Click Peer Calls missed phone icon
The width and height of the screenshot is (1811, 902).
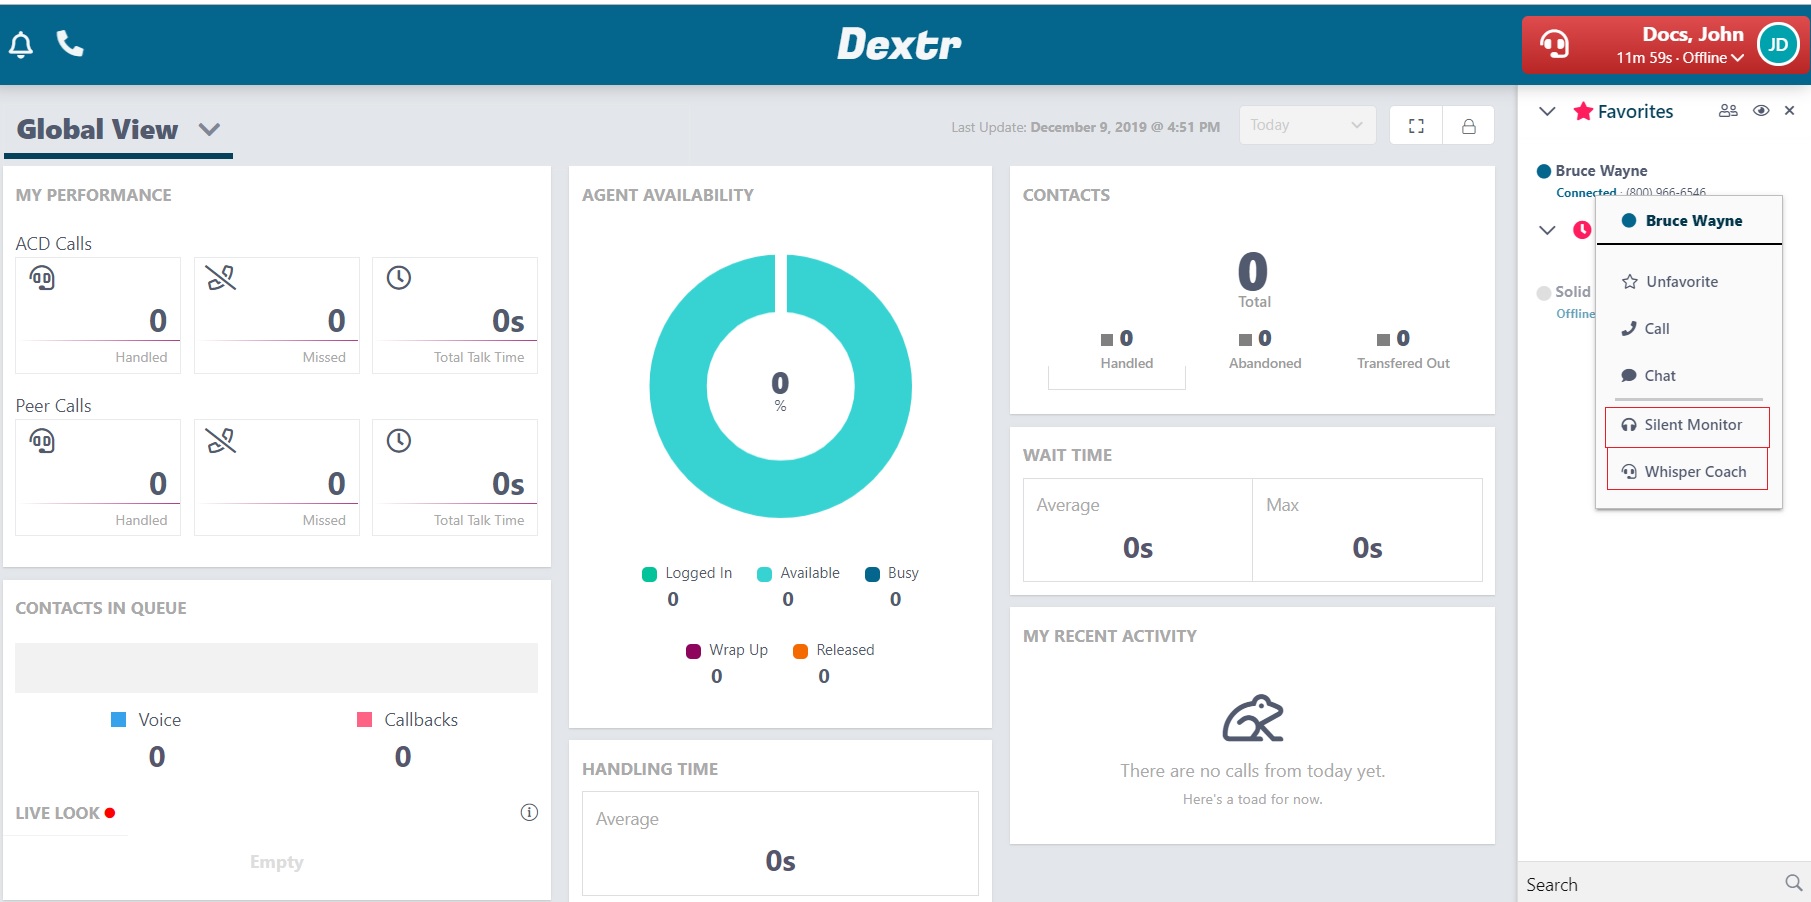(x=221, y=440)
